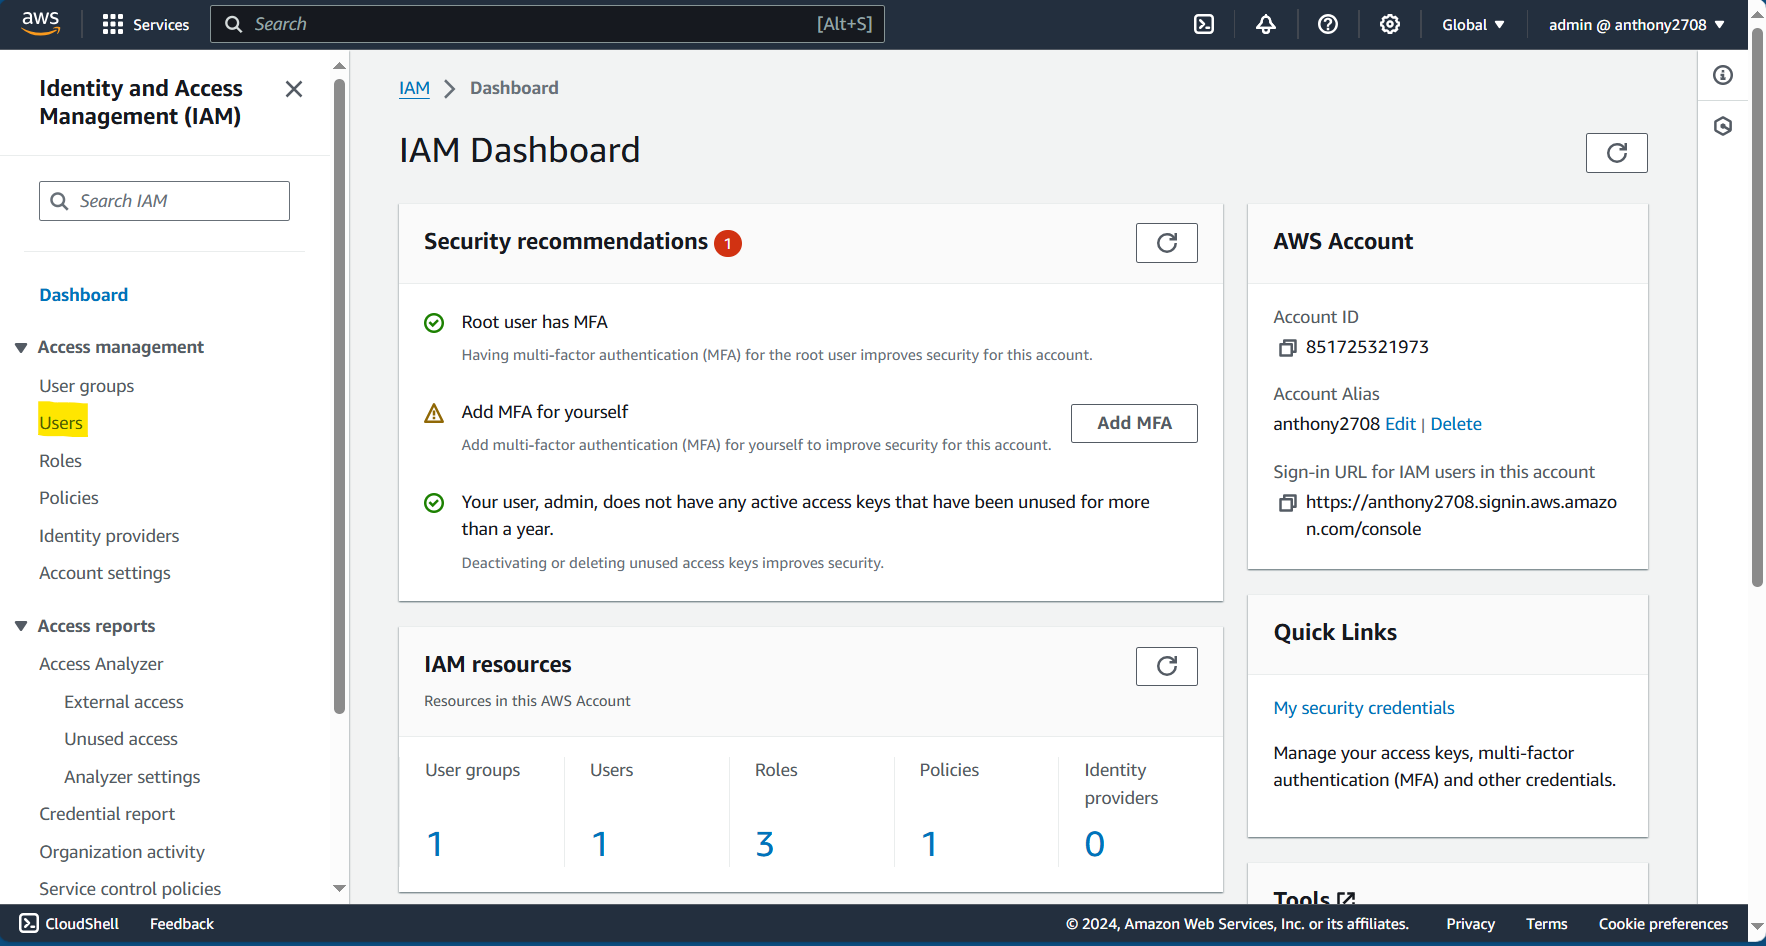Go to Dashboard in the sidebar
The height and width of the screenshot is (946, 1766).
pyautogui.click(x=84, y=295)
